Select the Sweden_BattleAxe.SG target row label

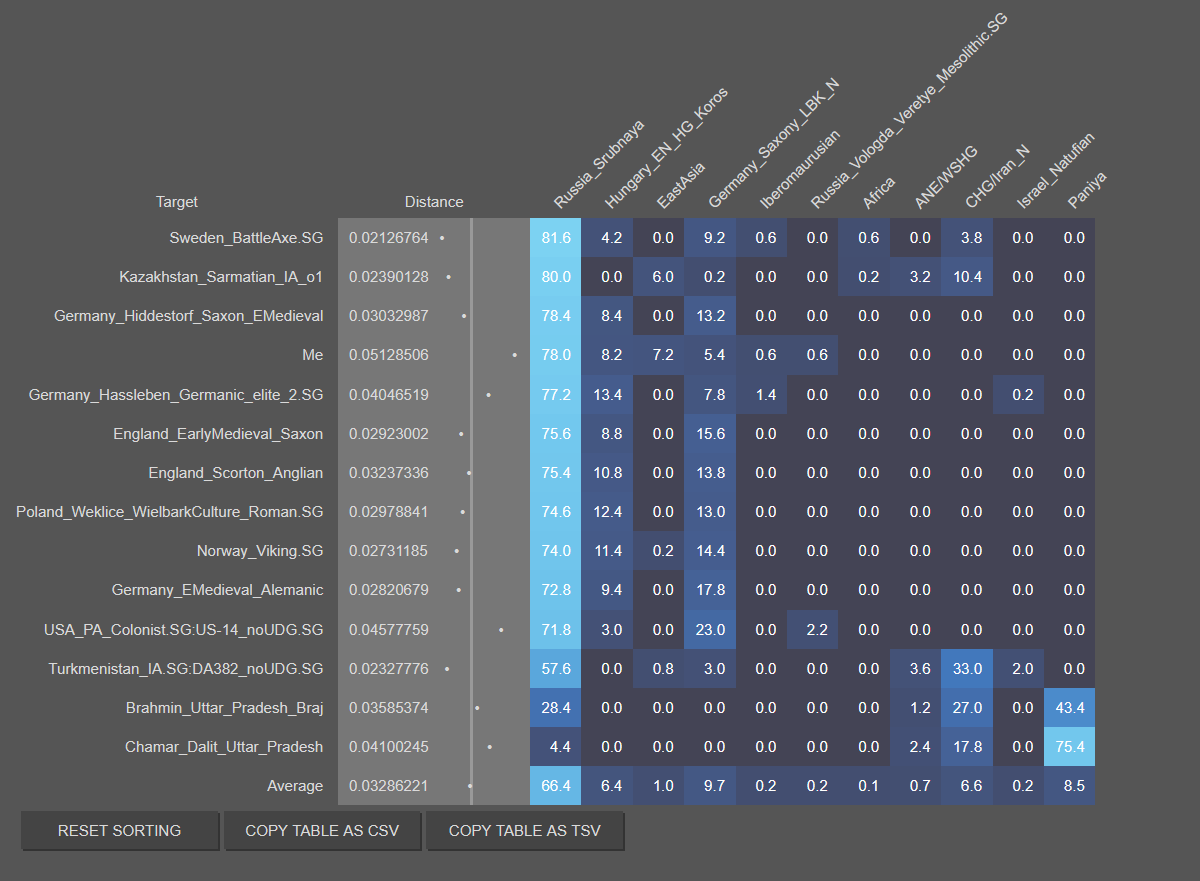[x=246, y=238]
